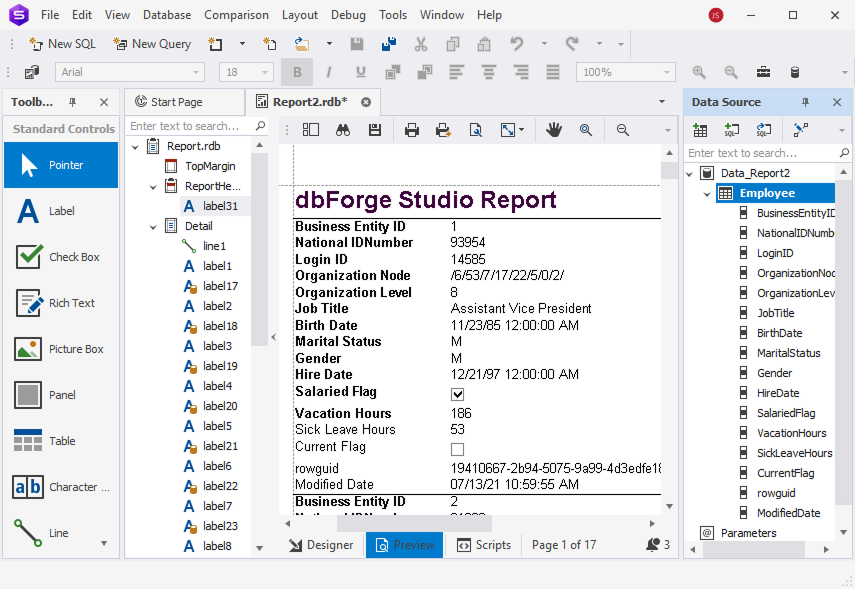The image size is (855, 589).
Task: Collapse the Employee node in Data Source
Action: point(707,192)
